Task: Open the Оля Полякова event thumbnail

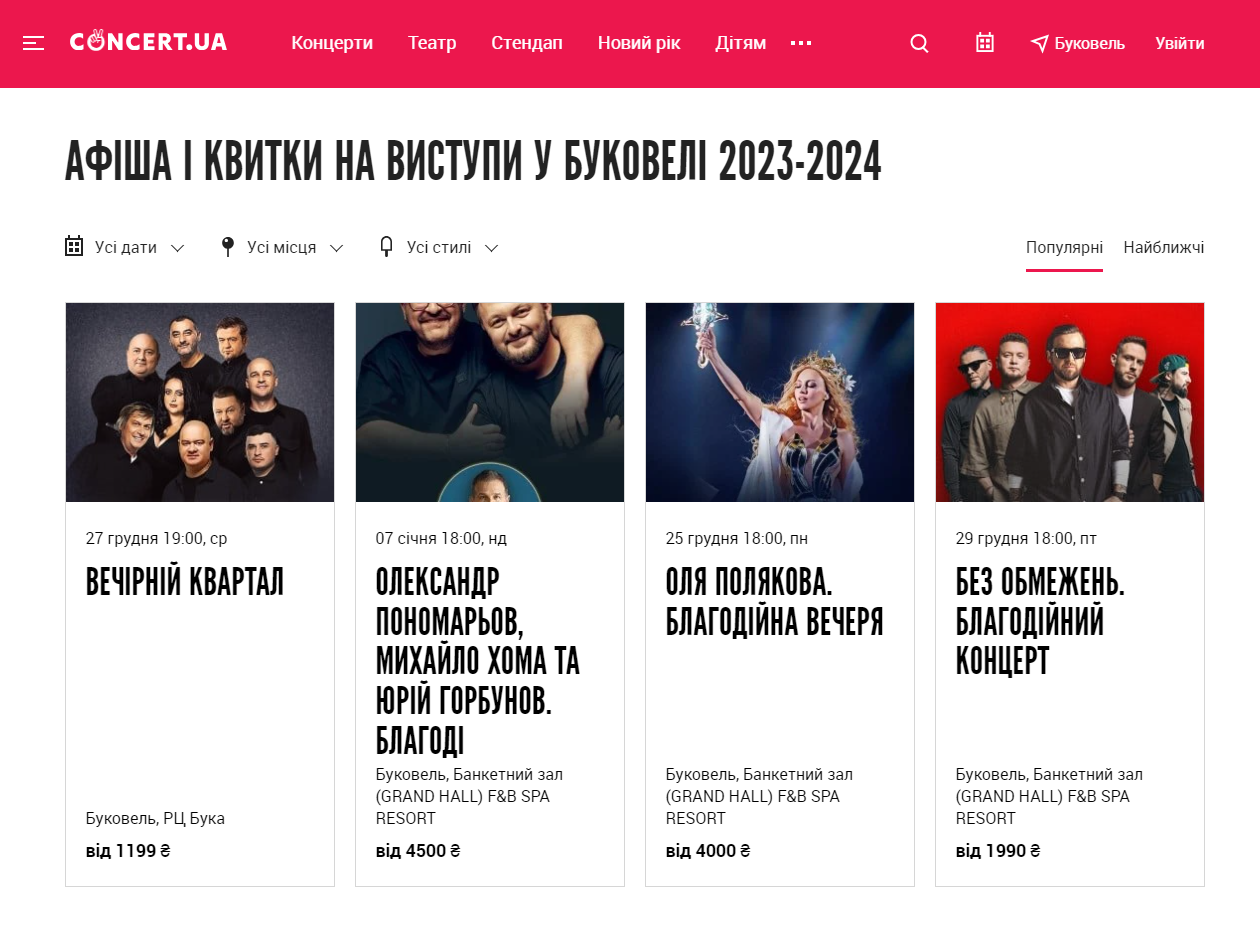Action: (780, 402)
